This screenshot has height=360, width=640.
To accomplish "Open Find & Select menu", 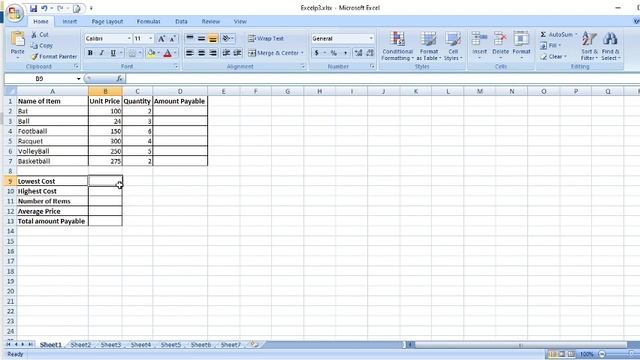I will pos(611,46).
